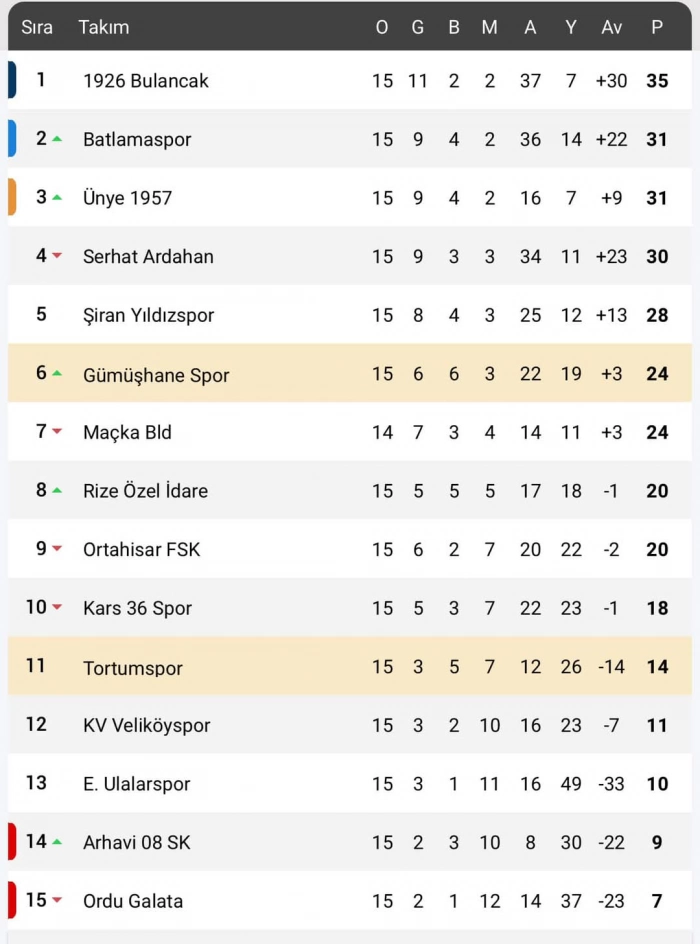Click red down arrow beside Ordu Galata rank
Screen dimensions: 700x944
point(57,900)
